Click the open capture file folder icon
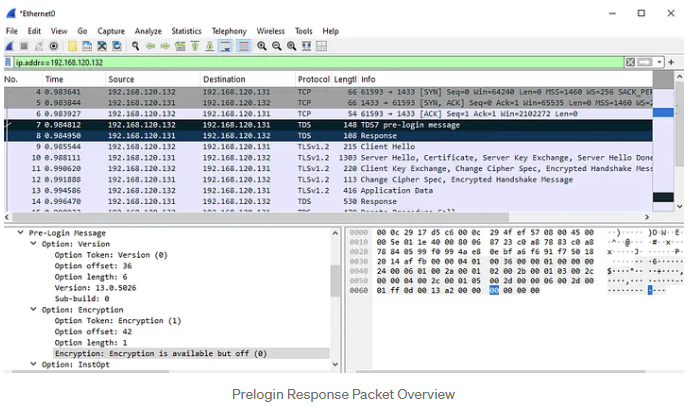This screenshot has width=692, height=409. click(74, 46)
